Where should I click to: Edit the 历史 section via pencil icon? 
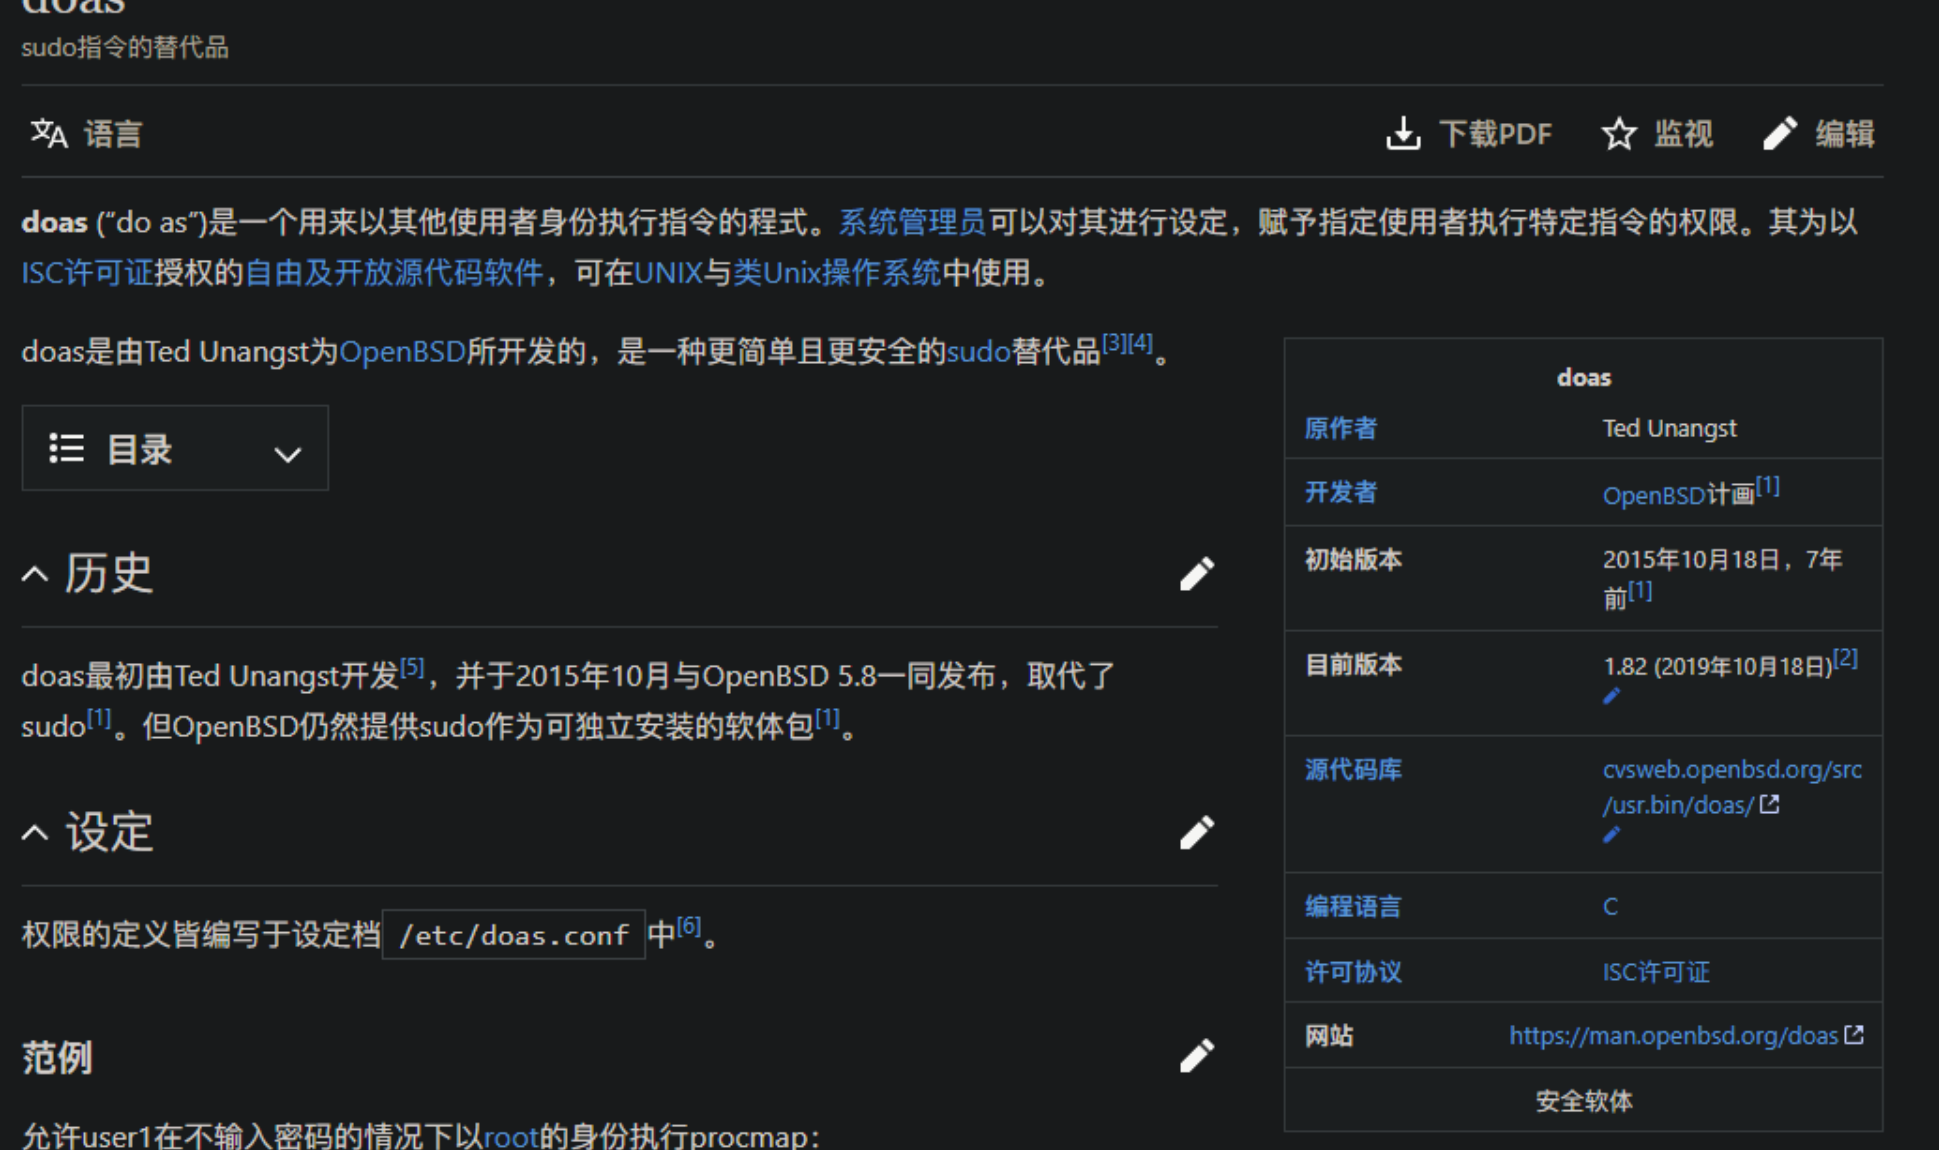click(x=1196, y=574)
